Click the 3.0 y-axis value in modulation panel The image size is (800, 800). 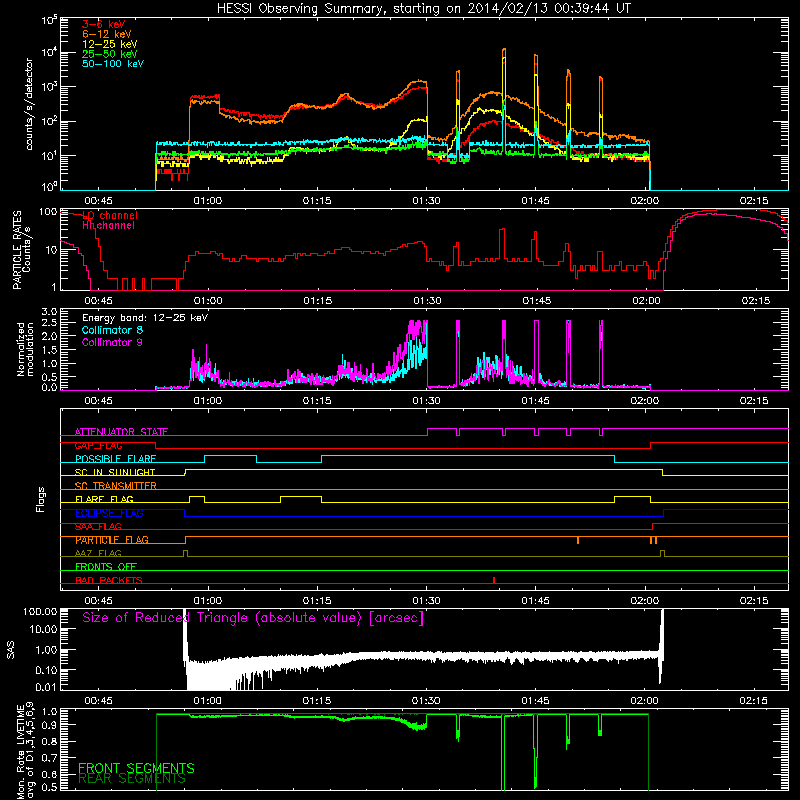(x=49, y=311)
